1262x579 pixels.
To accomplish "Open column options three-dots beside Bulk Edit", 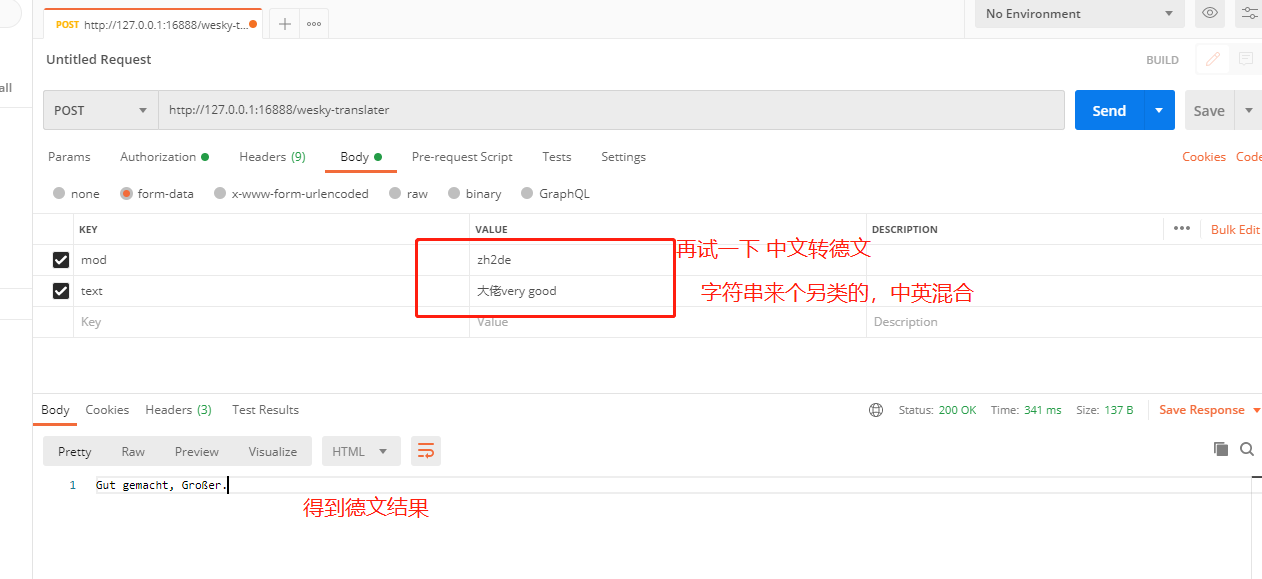I will point(1182,228).
